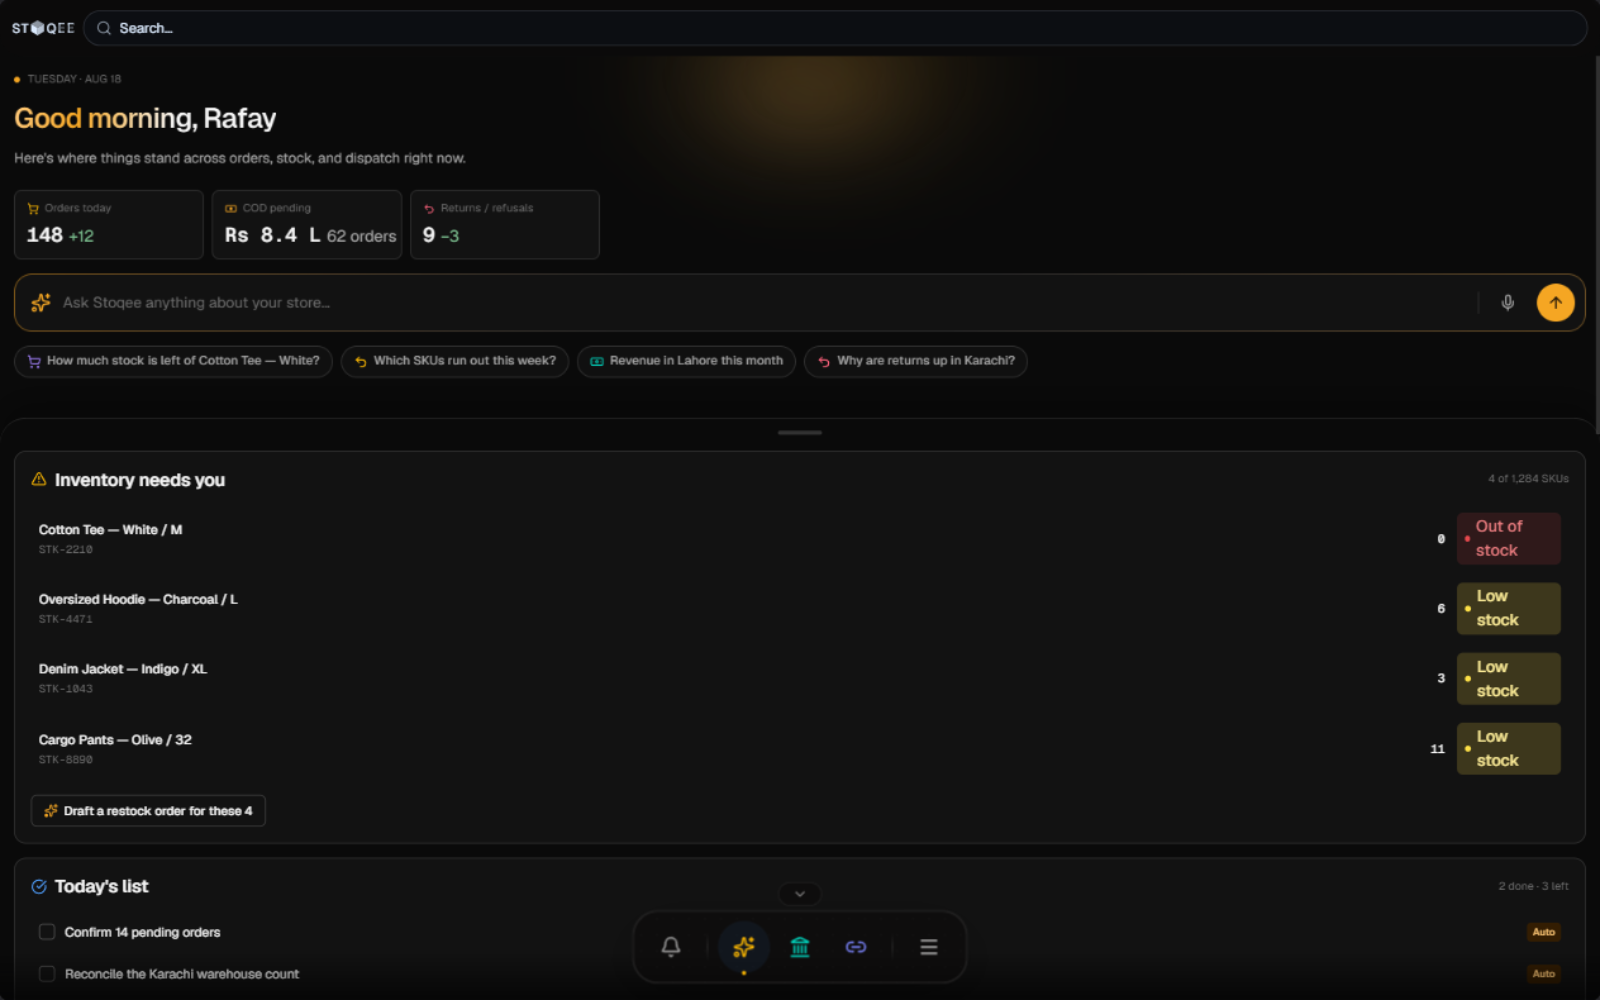Viewport: 1600px width, 1000px height.
Task: Click the page vertical scrollbar
Action: pos(1596,245)
